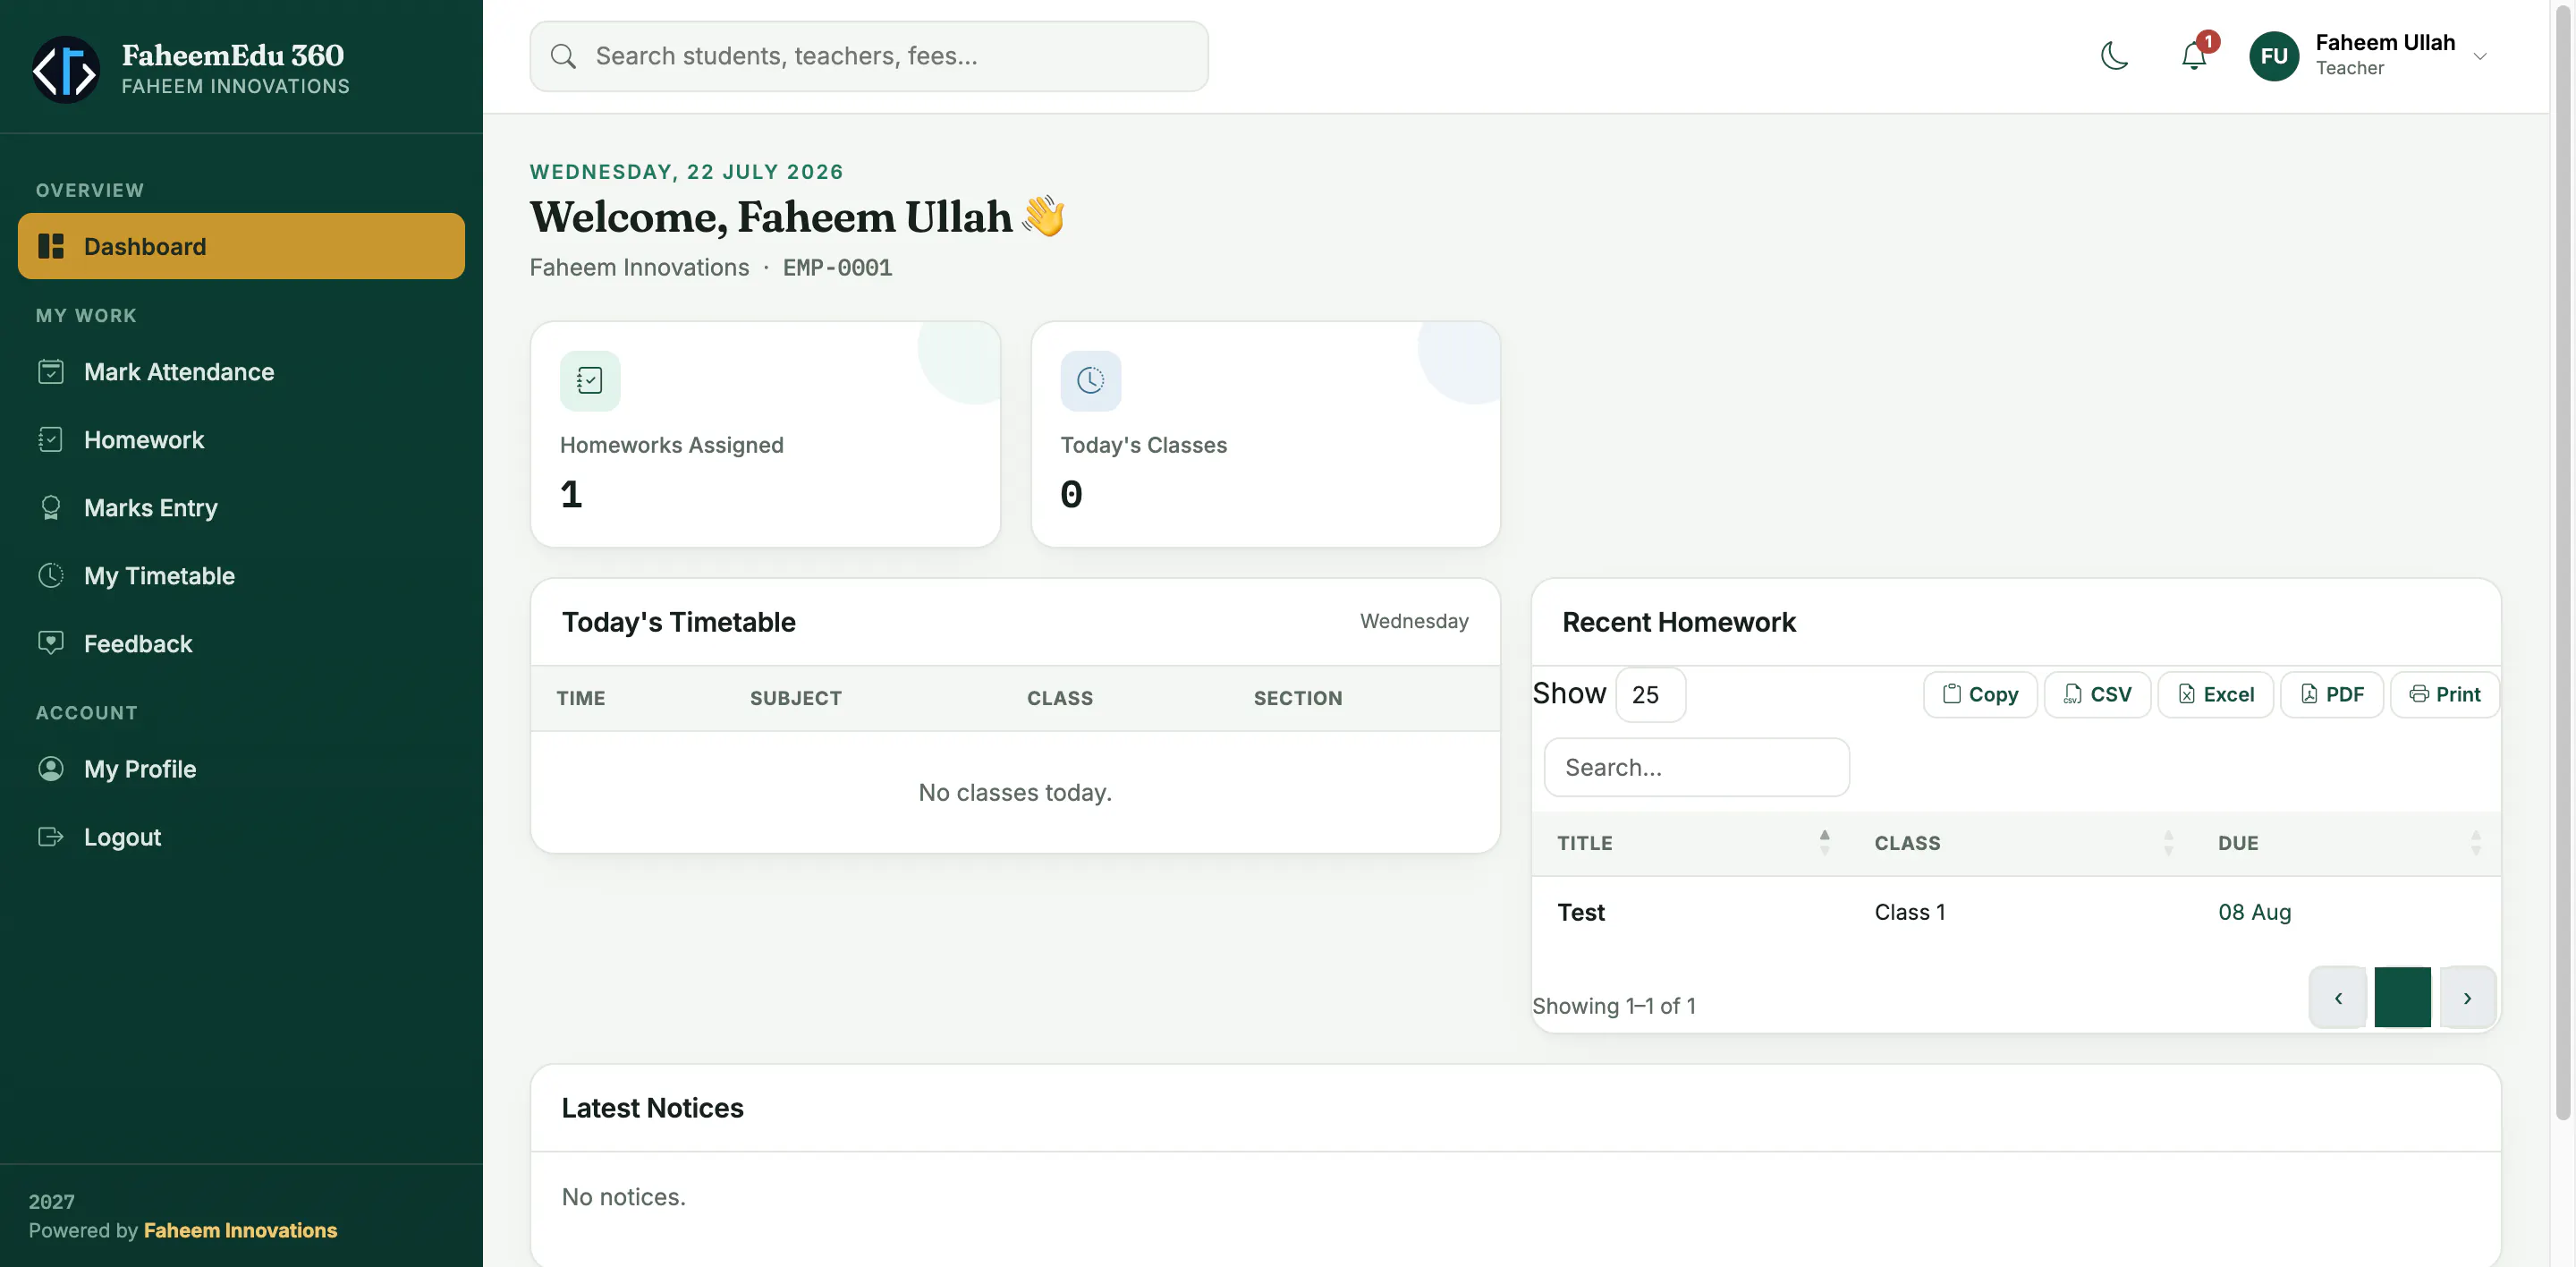Click the global search students input field
This screenshot has height=1267, width=2576.
click(868, 56)
